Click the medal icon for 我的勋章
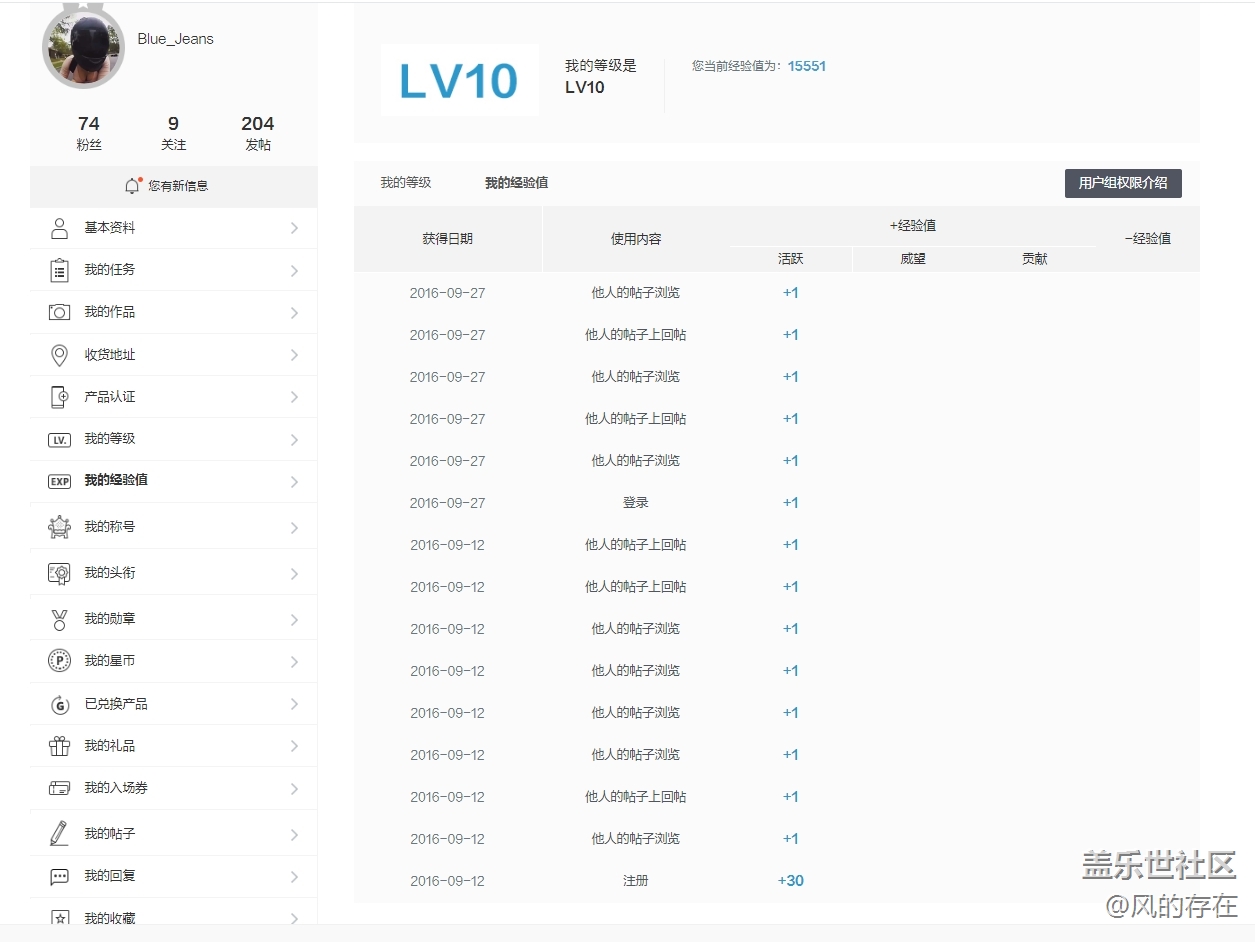The width and height of the screenshot is (1255, 942). coord(59,619)
